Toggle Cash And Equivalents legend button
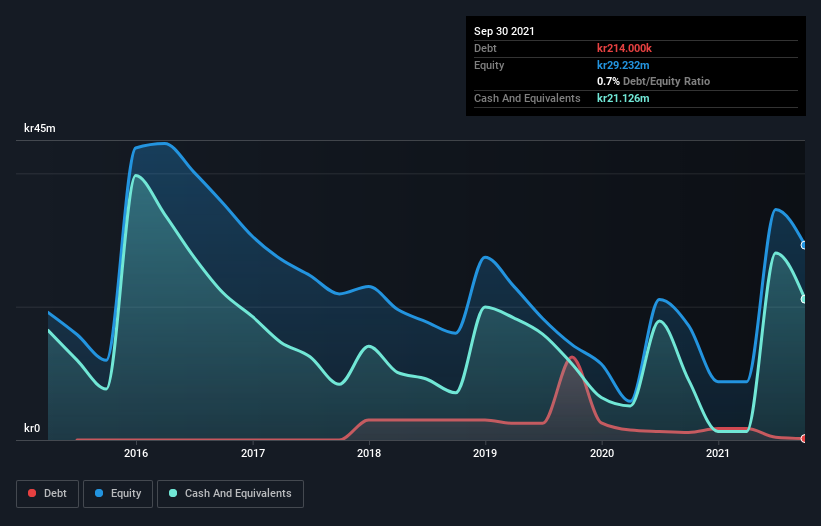 click(230, 494)
